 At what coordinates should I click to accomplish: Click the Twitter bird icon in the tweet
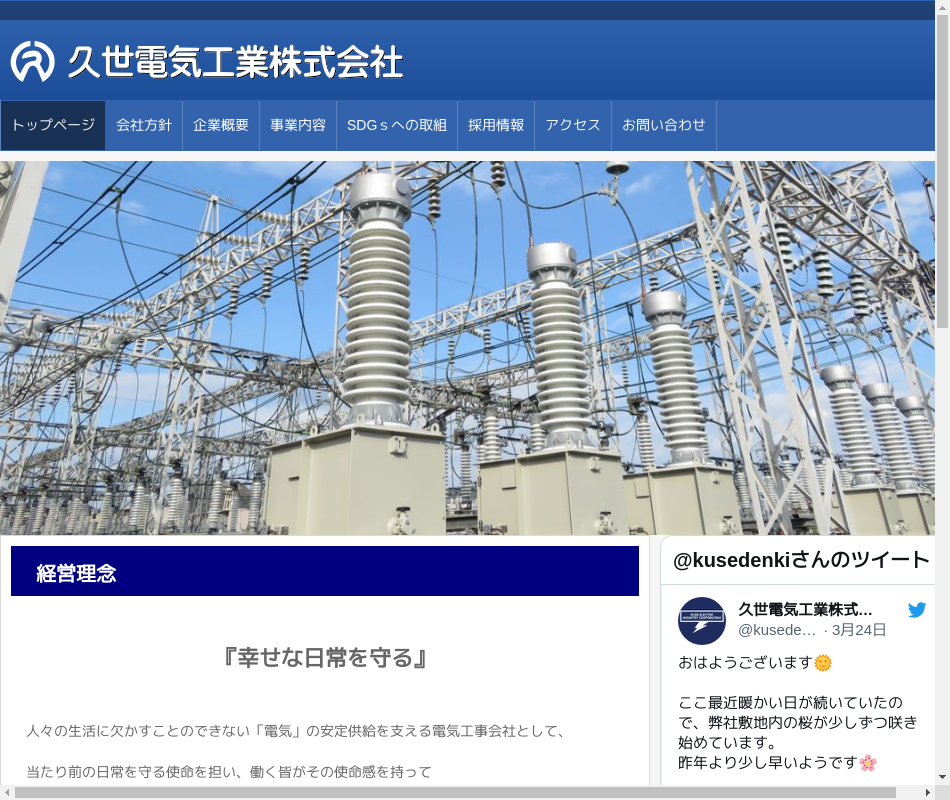coord(917,610)
